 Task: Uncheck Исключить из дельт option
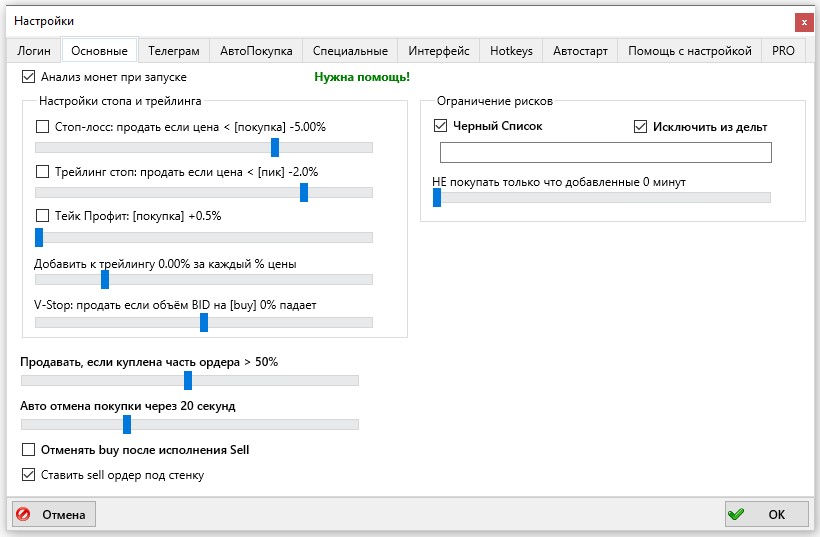(x=641, y=126)
